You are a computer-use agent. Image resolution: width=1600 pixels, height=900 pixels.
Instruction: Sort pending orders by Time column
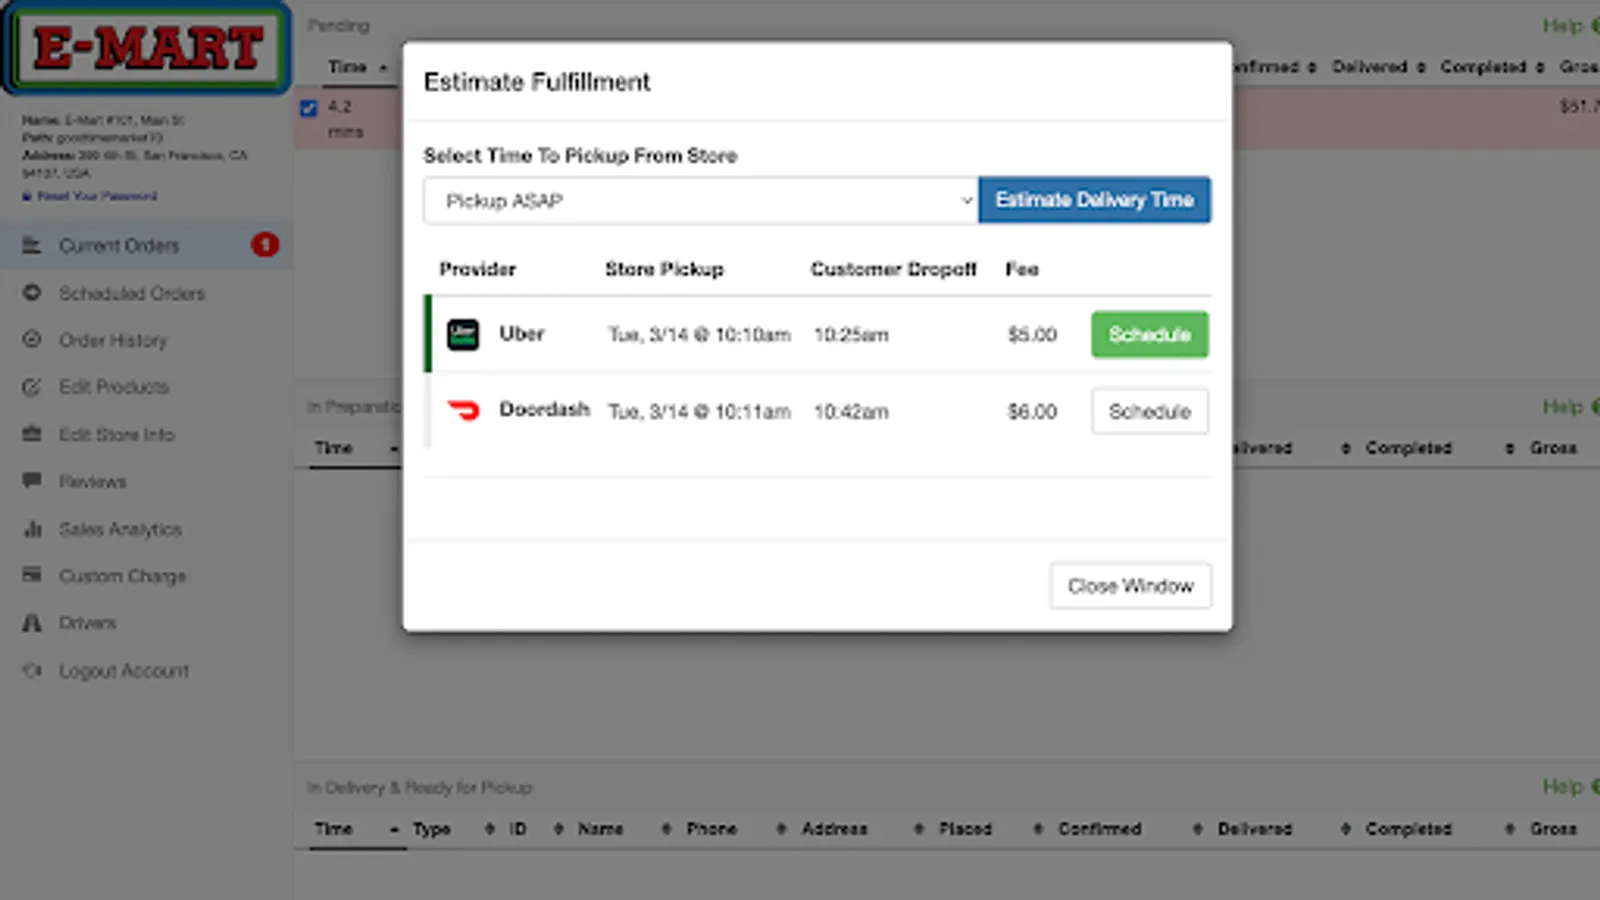pos(348,67)
